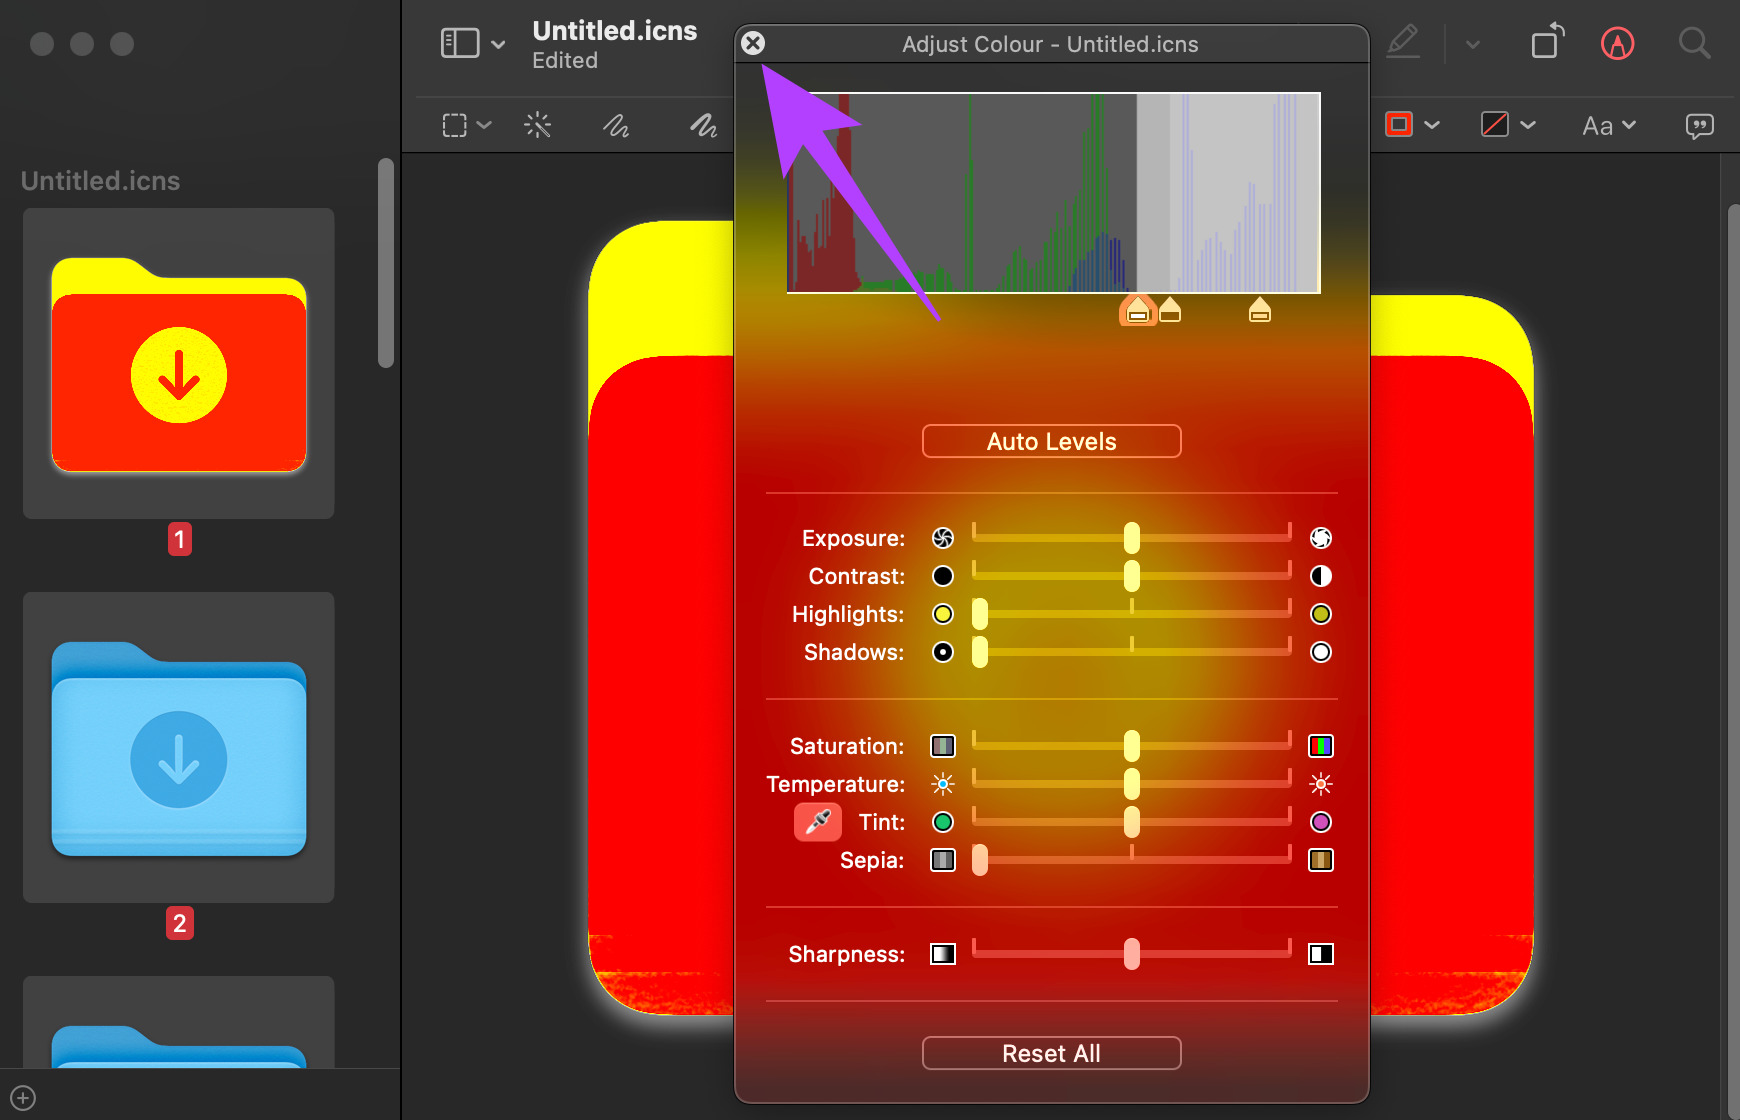Select the Instant Alpha magic wand tool
1740x1120 pixels.
pyautogui.click(x=538, y=125)
